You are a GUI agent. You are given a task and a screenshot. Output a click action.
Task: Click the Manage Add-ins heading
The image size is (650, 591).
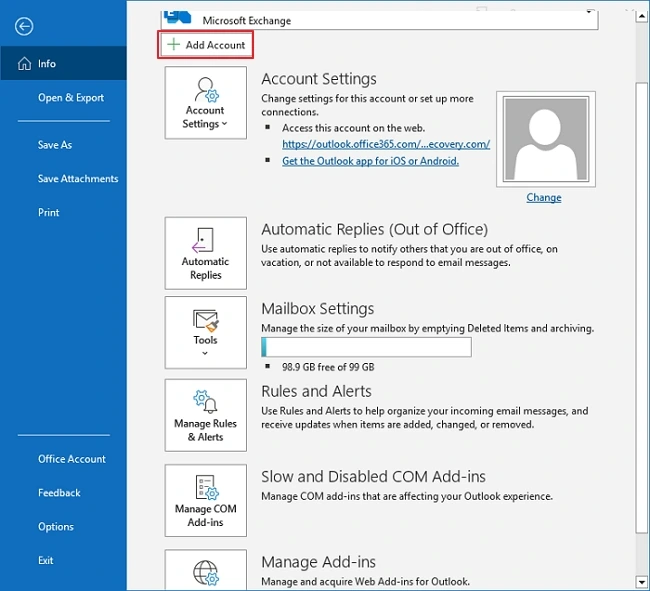(x=318, y=562)
